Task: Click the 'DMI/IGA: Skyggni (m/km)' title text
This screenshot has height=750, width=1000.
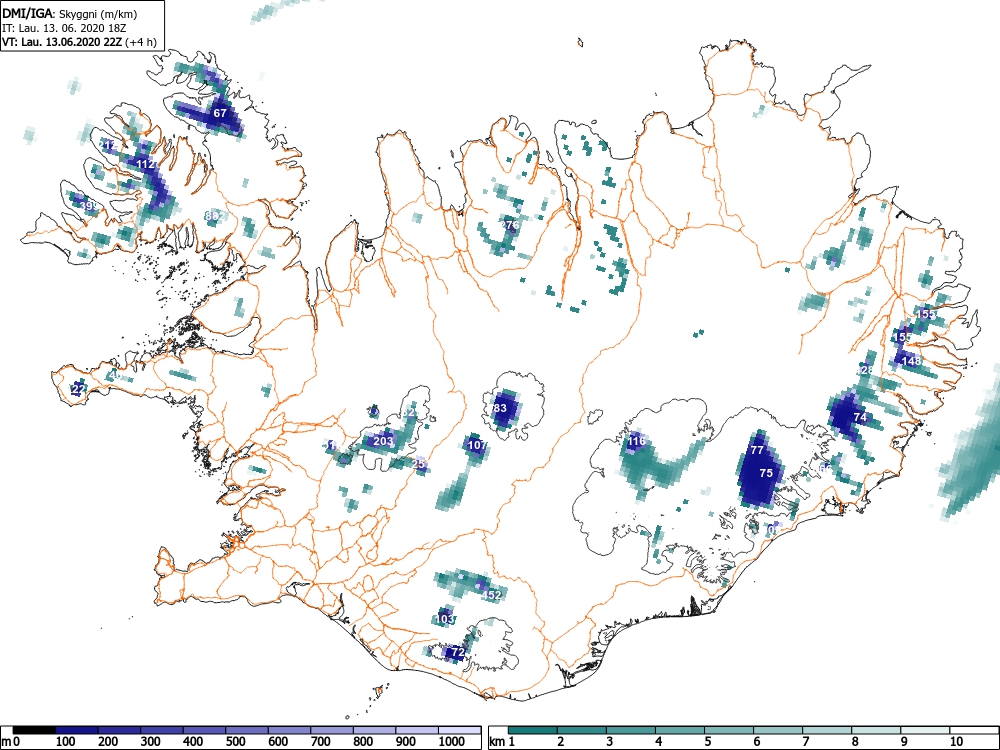Action: [x=70, y=13]
